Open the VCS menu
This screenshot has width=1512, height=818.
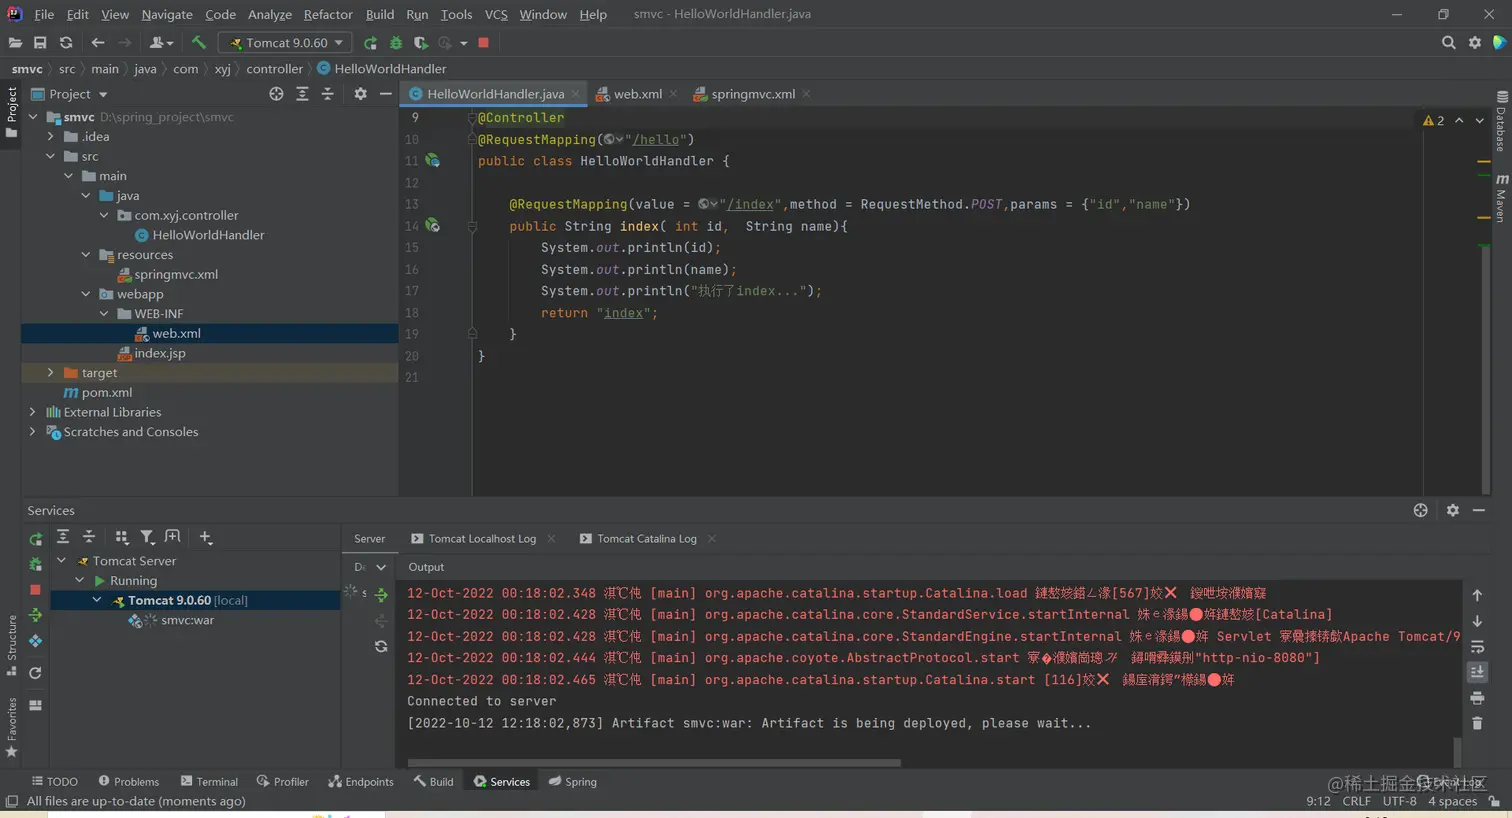(x=496, y=14)
